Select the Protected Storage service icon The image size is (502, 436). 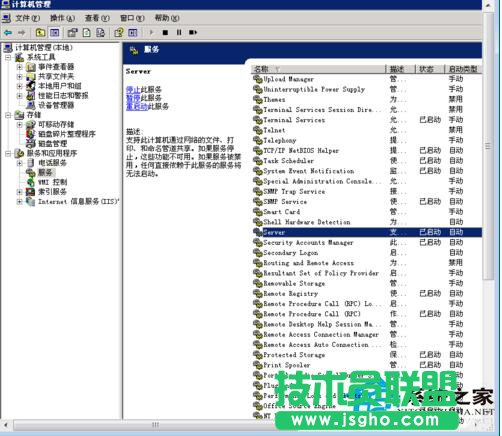pyautogui.click(x=257, y=355)
